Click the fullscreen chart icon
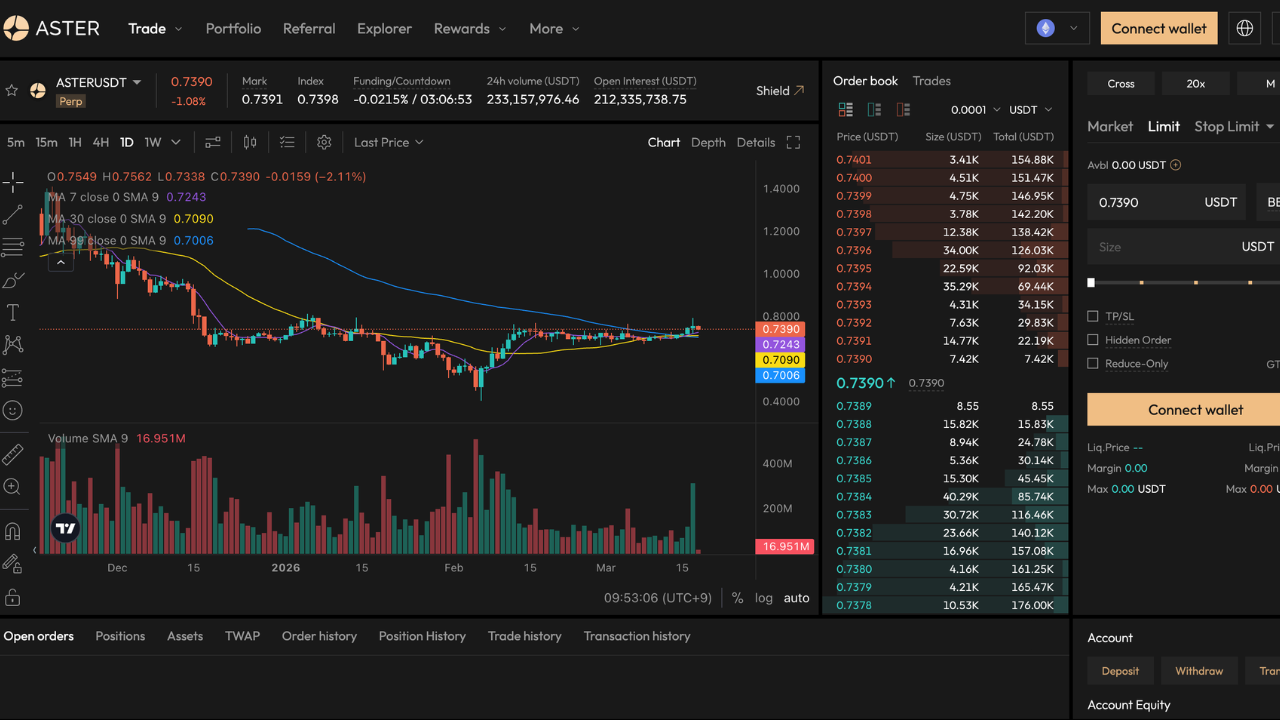This screenshot has width=1280, height=720. click(793, 142)
